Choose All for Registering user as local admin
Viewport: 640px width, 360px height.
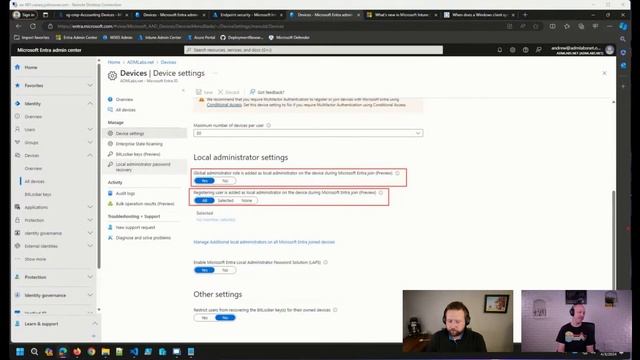(204, 200)
